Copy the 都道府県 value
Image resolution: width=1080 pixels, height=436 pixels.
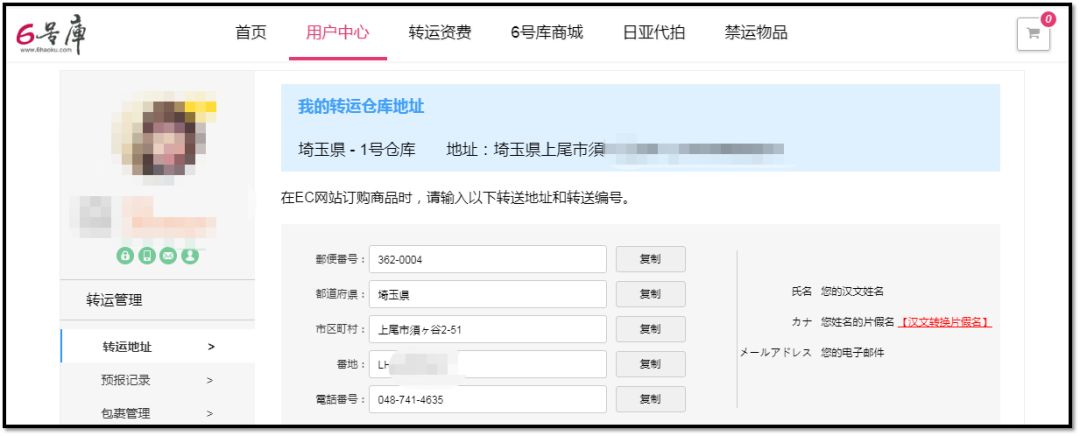[x=650, y=294]
